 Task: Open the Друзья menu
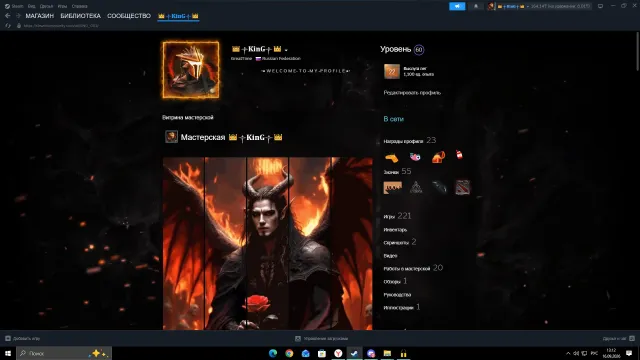46,6
